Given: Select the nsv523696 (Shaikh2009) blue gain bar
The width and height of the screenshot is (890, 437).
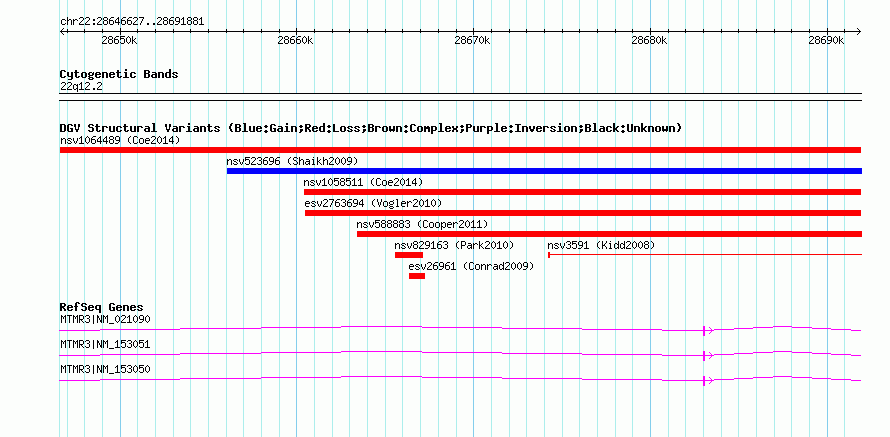Looking at the screenshot, I should point(544,171).
